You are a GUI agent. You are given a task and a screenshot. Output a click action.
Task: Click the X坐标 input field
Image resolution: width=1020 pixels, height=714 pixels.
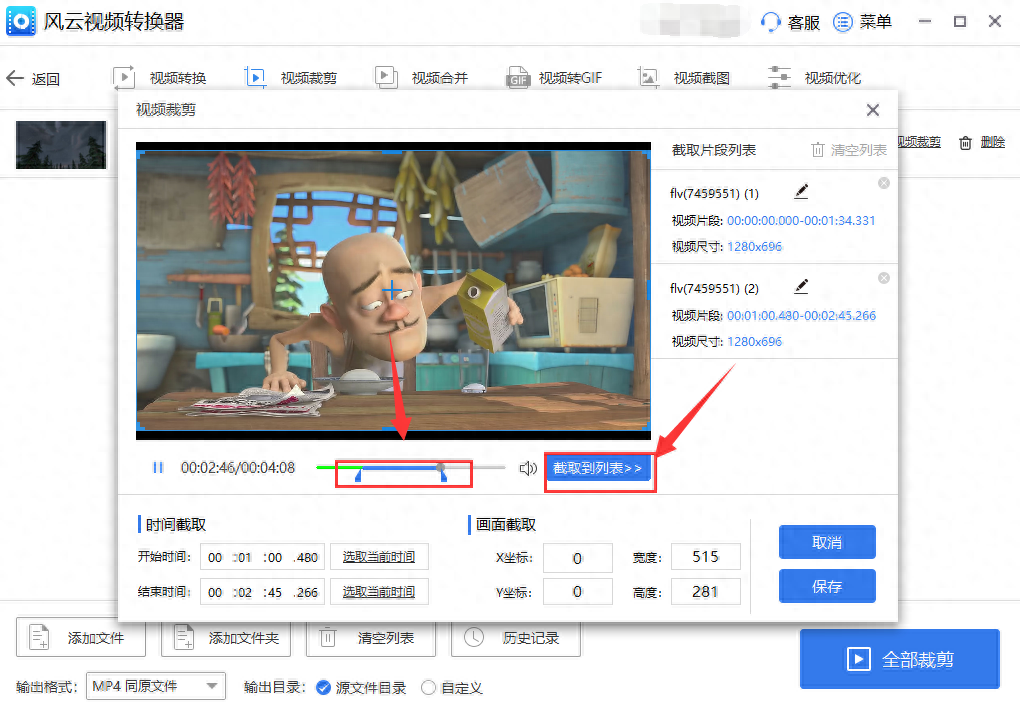click(x=578, y=558)
